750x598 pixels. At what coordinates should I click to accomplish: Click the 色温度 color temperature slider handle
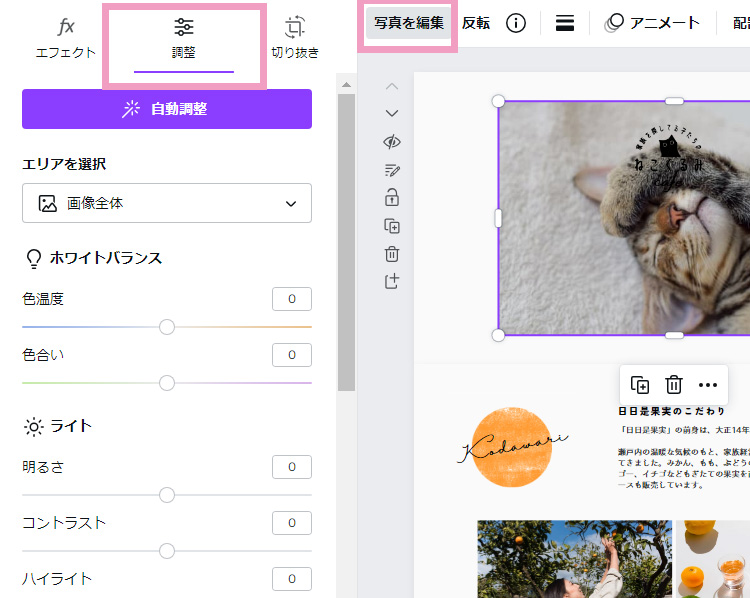click(167, 327)
